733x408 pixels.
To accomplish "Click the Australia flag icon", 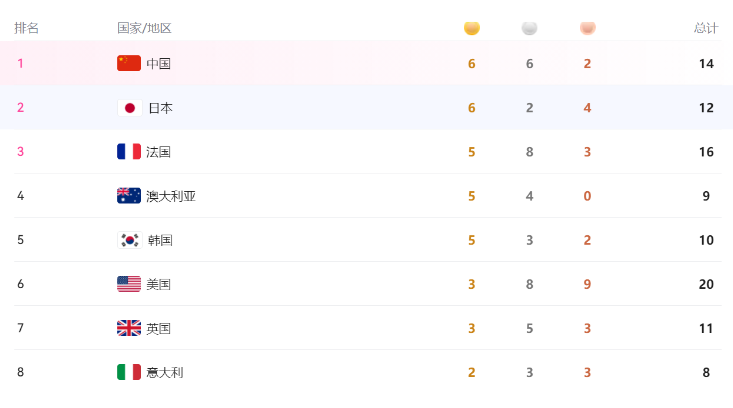I will 129,195.
